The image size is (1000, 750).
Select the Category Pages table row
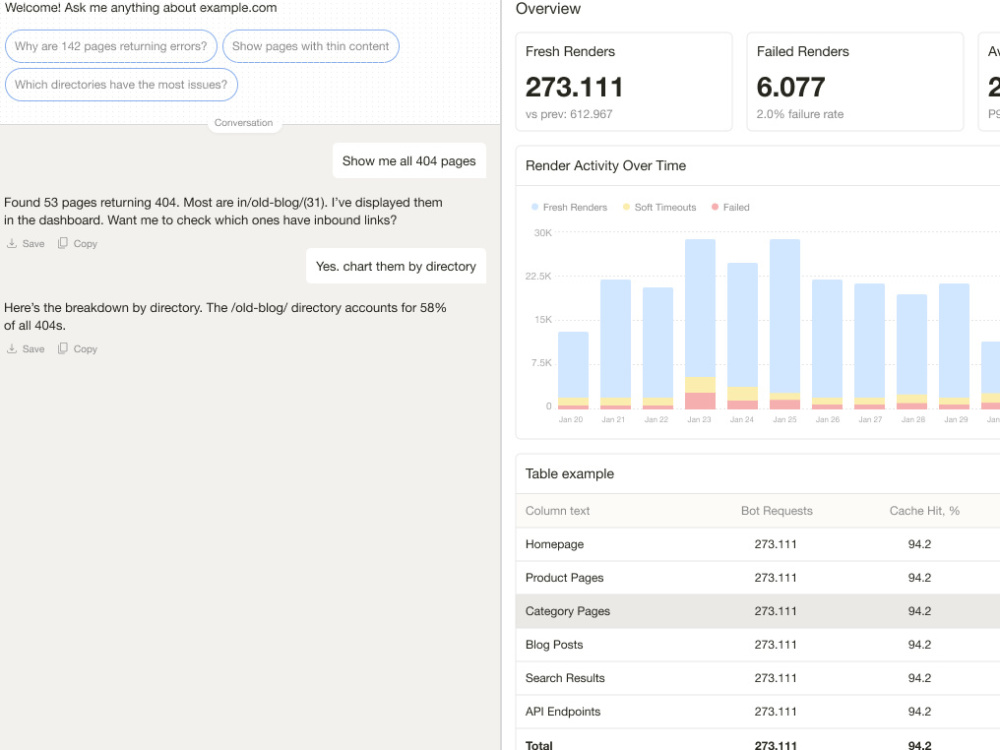[758, 611]
